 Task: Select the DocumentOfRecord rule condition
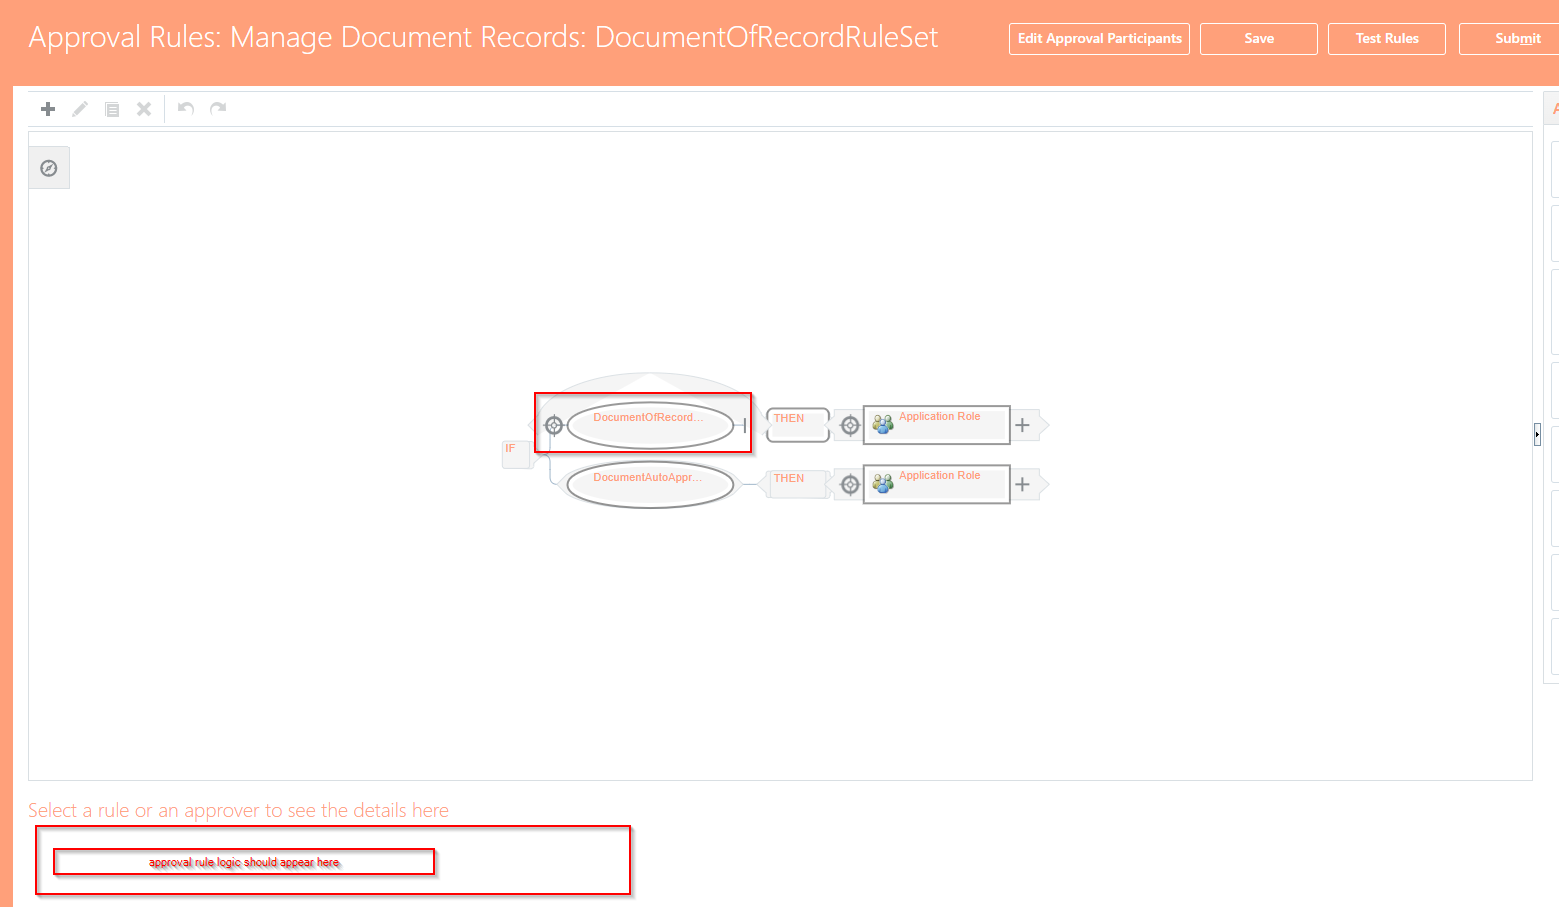(650, 424)
